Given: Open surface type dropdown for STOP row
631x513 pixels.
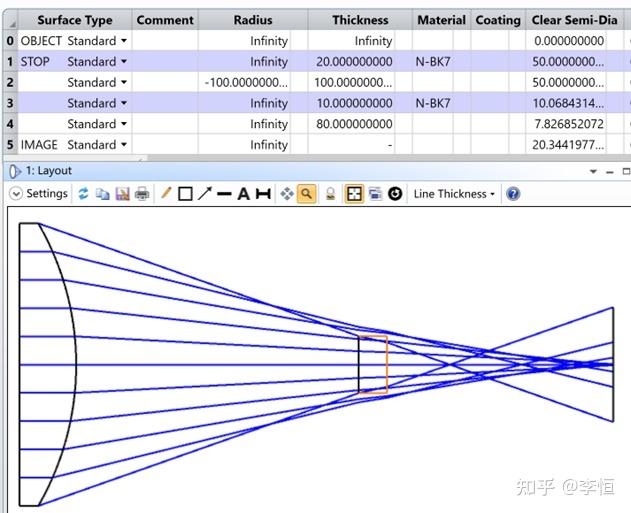Looking at the screenshot, I should (124, 62).
